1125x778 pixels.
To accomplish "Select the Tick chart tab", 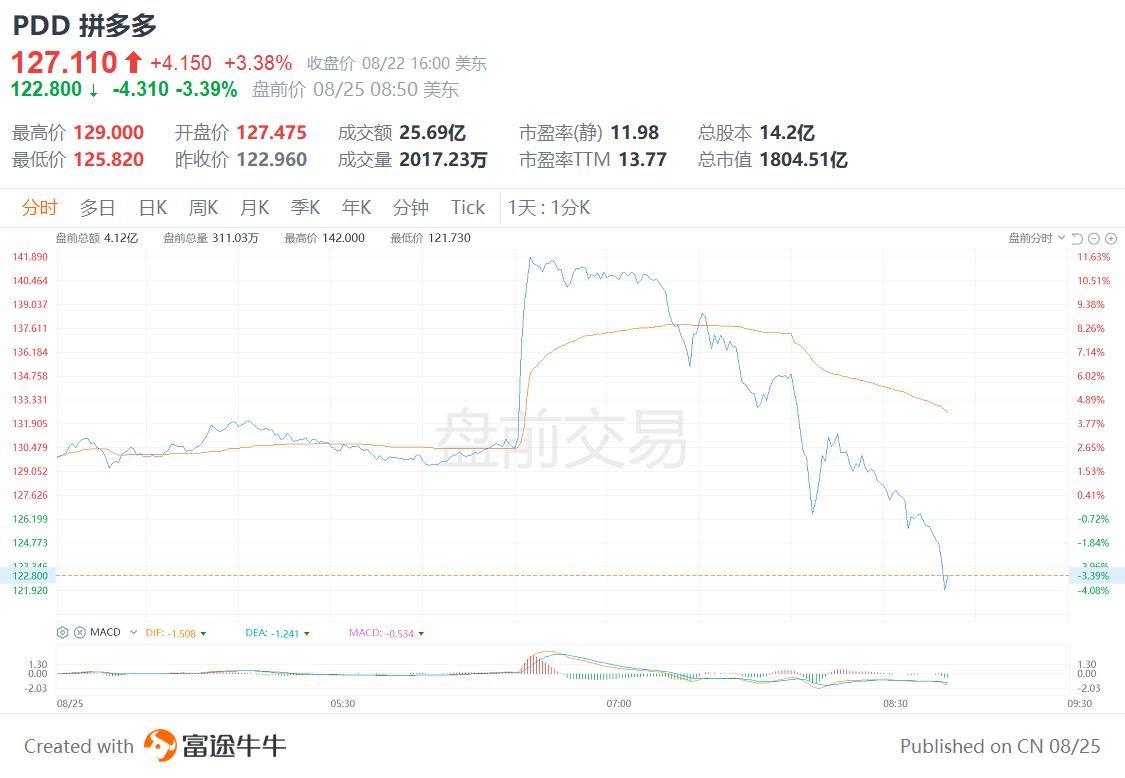I will pyautogui.click(x=468, y=207).
